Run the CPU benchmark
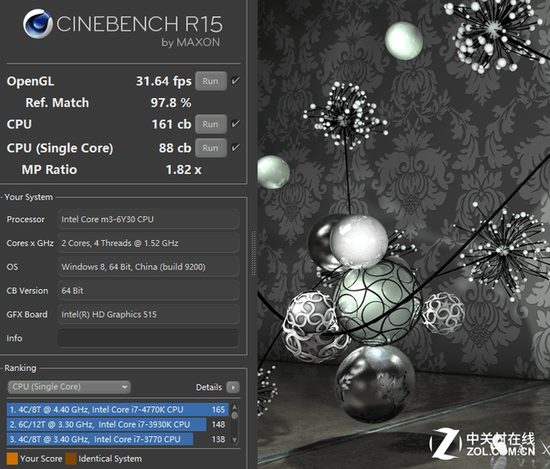 [x=210, y=124]
